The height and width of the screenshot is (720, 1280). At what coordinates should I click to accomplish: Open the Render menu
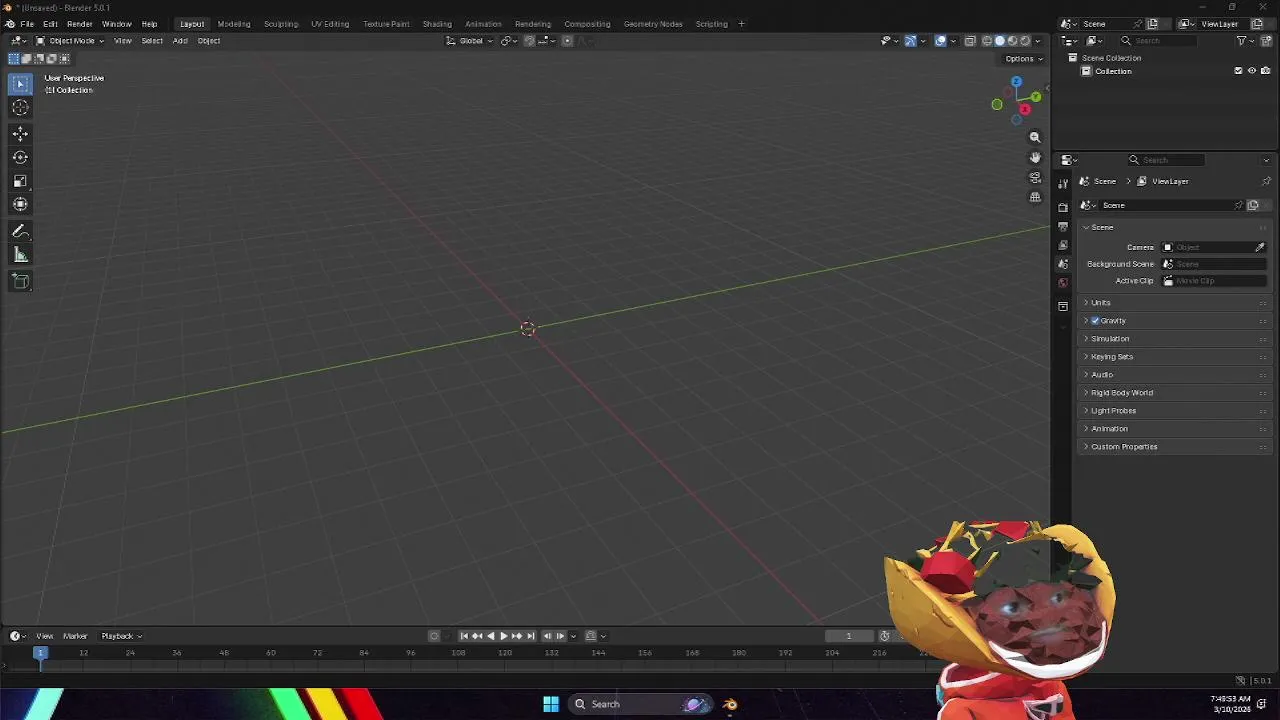(x=80, y=24)
